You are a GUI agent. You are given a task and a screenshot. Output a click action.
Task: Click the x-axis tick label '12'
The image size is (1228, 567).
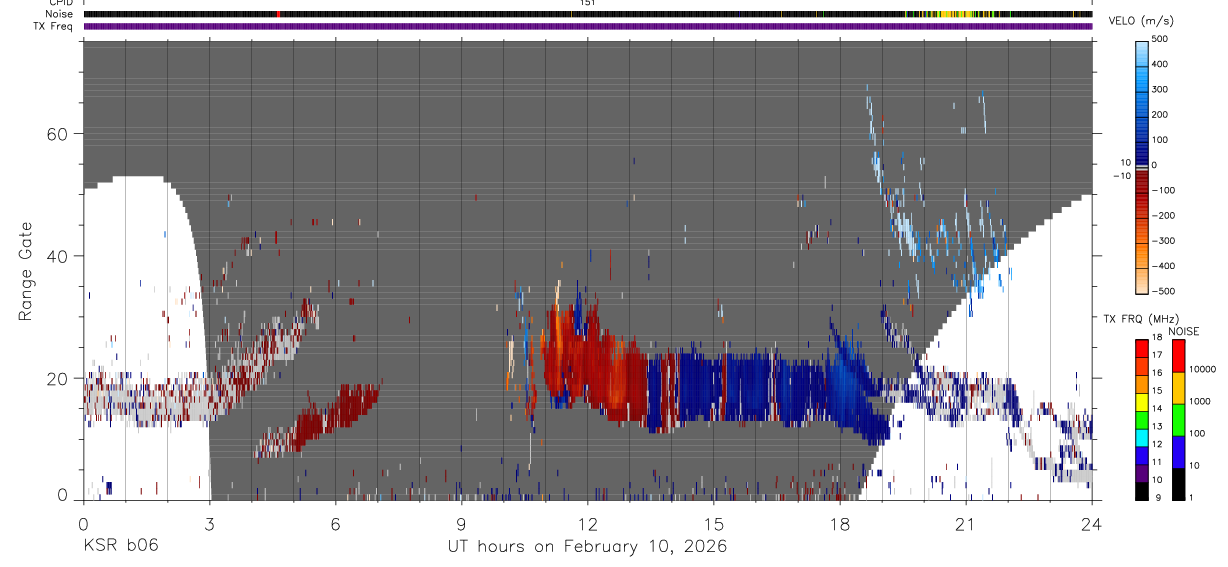(588, 523)
